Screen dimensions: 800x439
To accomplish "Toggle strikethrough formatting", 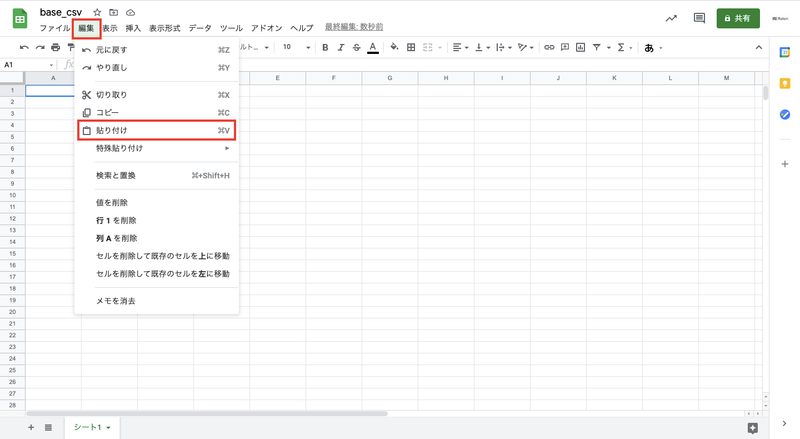I will click(357, 47).
